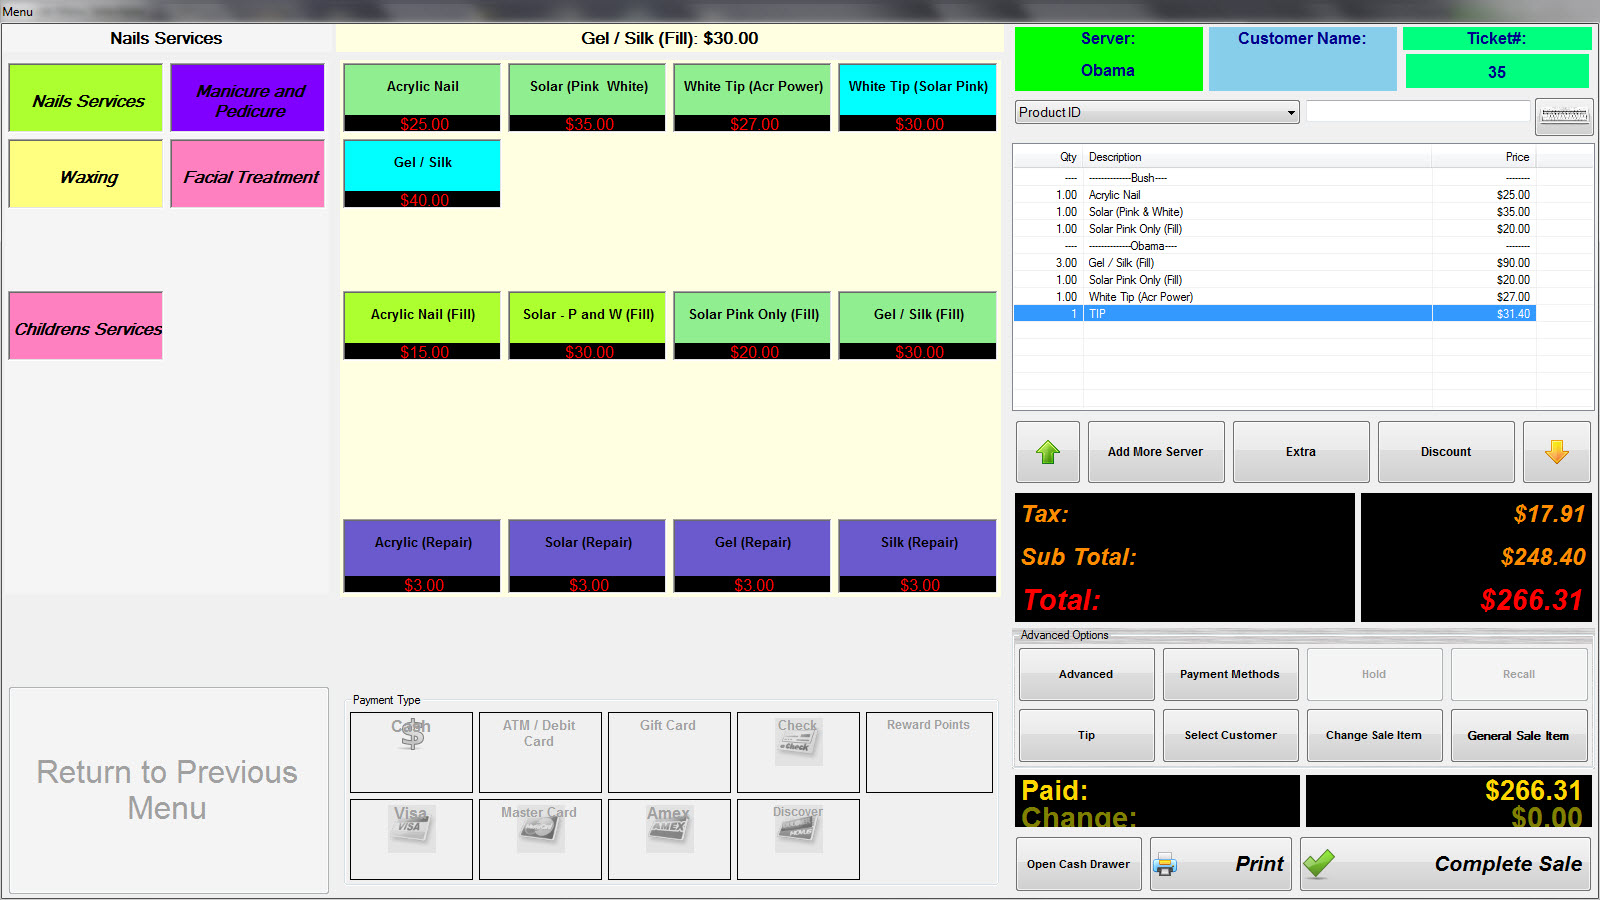Open the Payment Methods option
This screenshot has height=900, width=1600.
pyautogui.click(x=1229, y=675)
